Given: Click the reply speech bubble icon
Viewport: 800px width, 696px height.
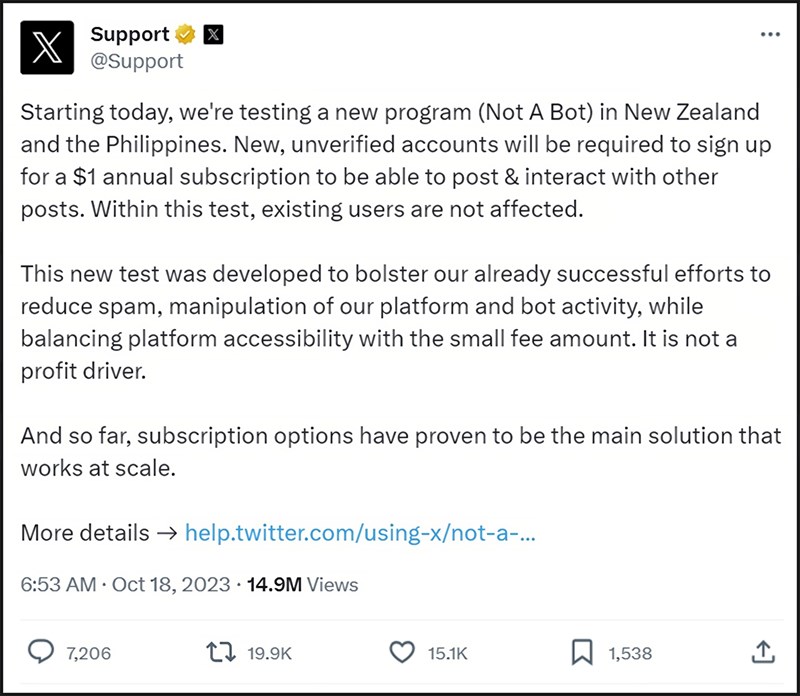Looking at the screenshot, I should pyautogui.click(x=40, y=652).
